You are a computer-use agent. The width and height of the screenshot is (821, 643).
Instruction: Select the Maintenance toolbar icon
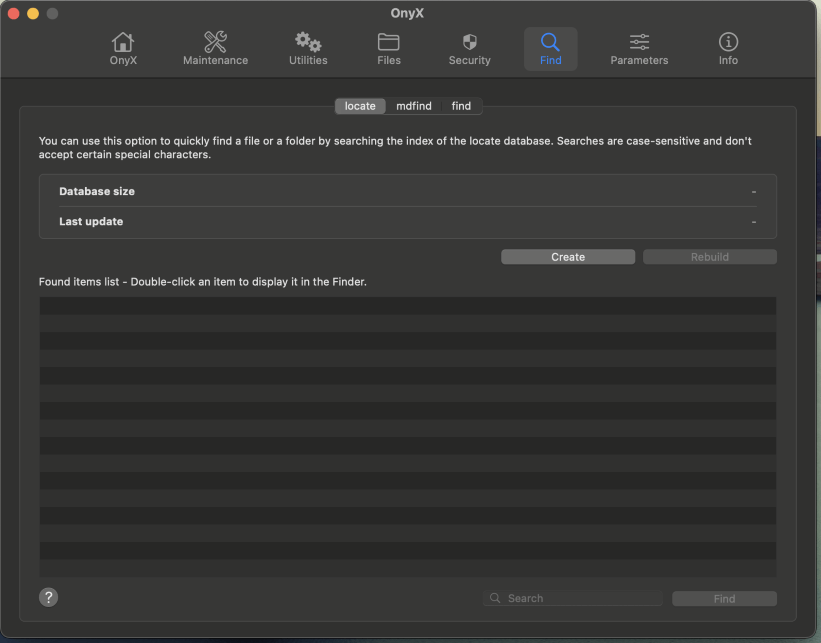click(x=215, y=48)
